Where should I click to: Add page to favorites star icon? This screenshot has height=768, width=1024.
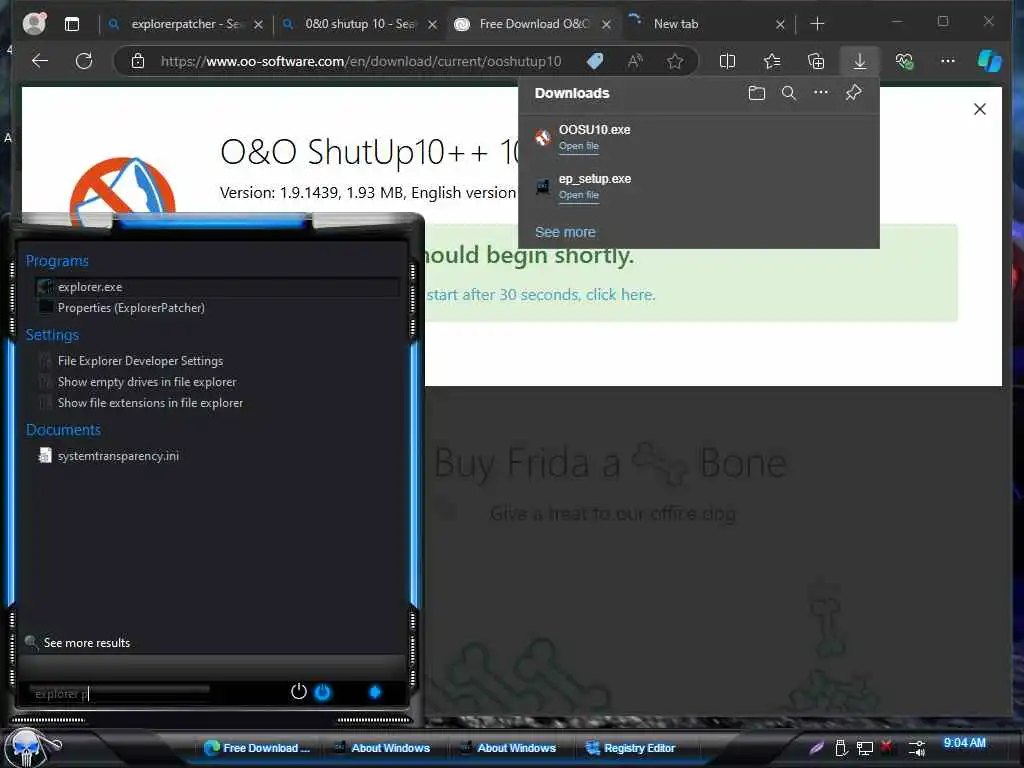pyautogui.click(x=675, y=61)
